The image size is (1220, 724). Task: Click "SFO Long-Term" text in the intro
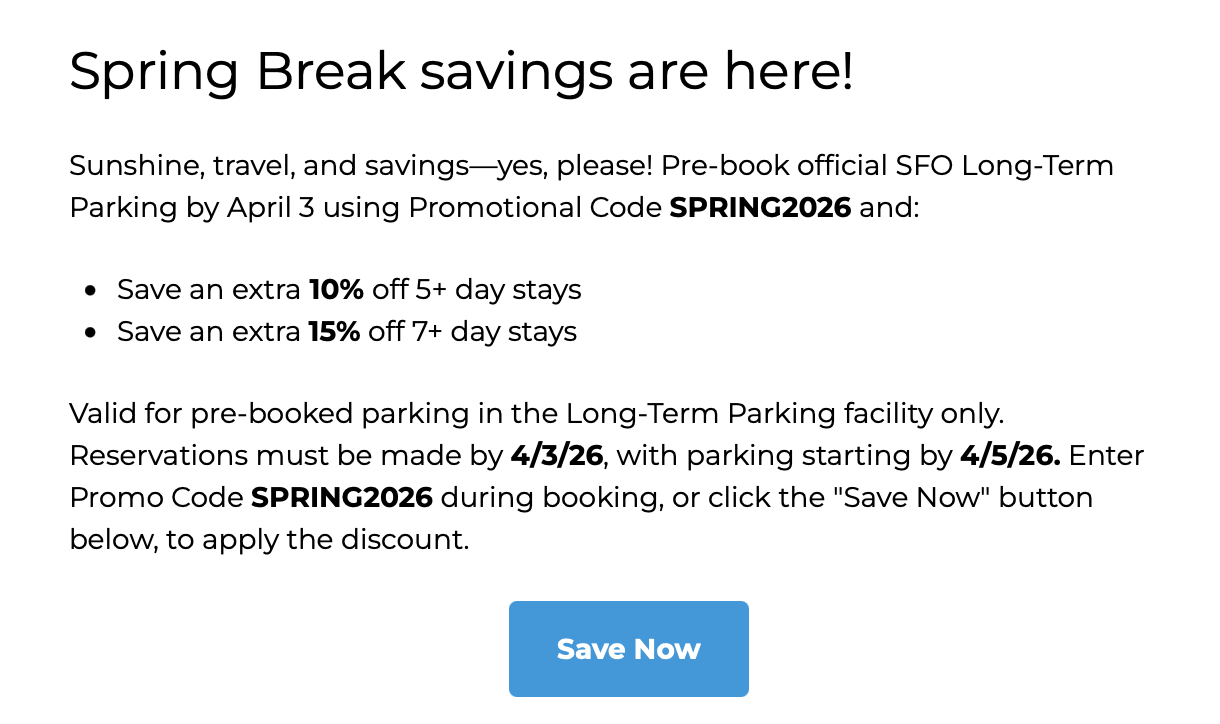click(x=1037, y=165)
